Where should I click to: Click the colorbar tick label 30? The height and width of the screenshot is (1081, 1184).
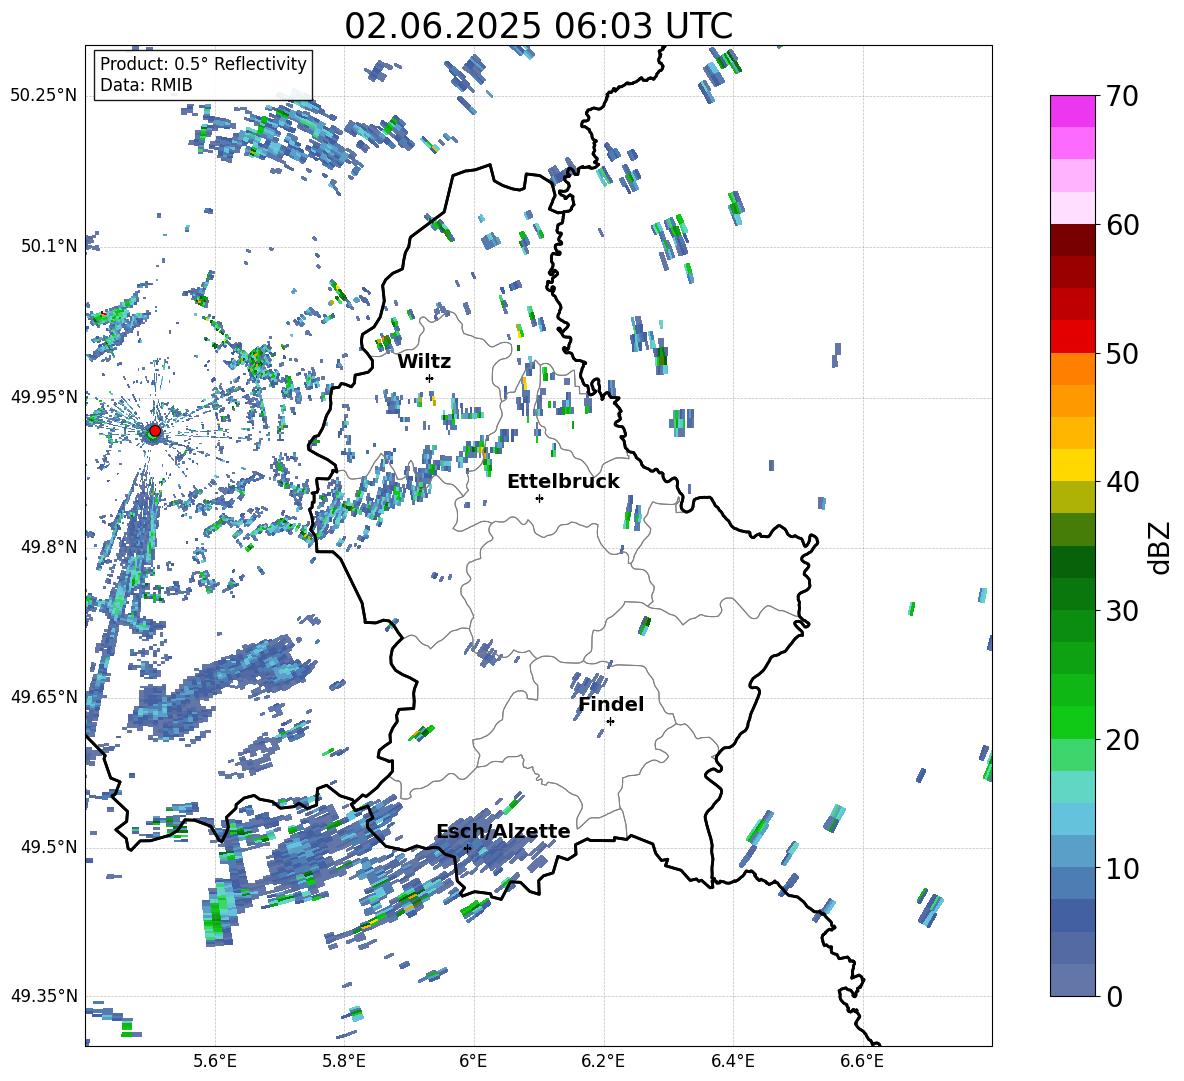point(1122,611)
